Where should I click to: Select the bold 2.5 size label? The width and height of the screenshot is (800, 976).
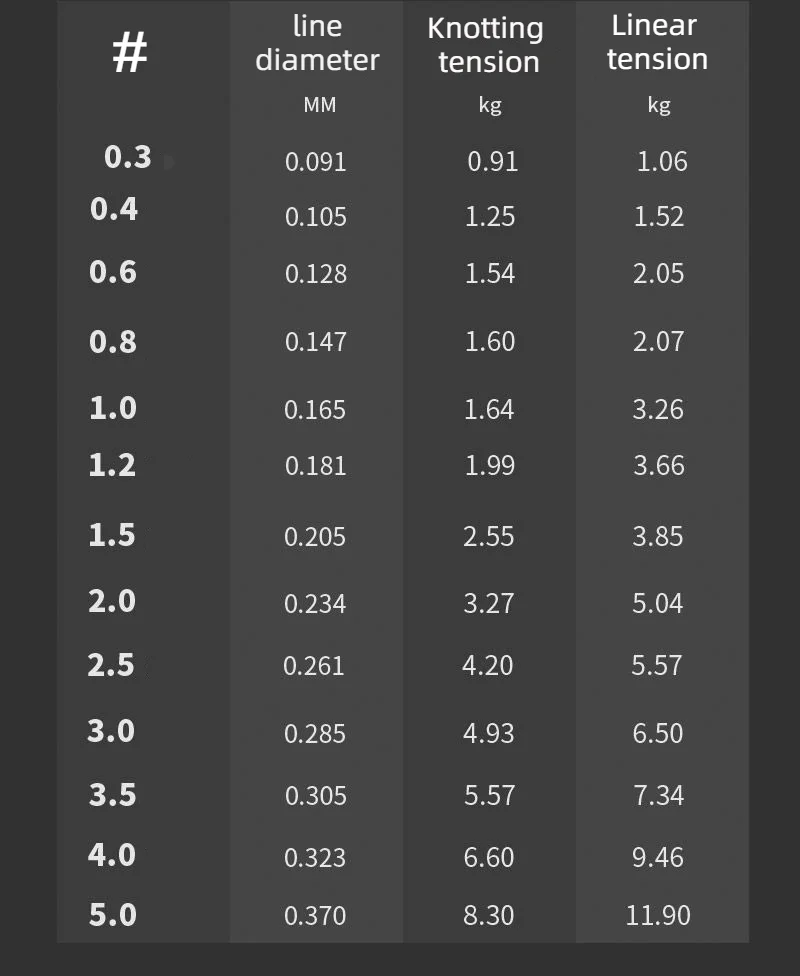[111, 665]
